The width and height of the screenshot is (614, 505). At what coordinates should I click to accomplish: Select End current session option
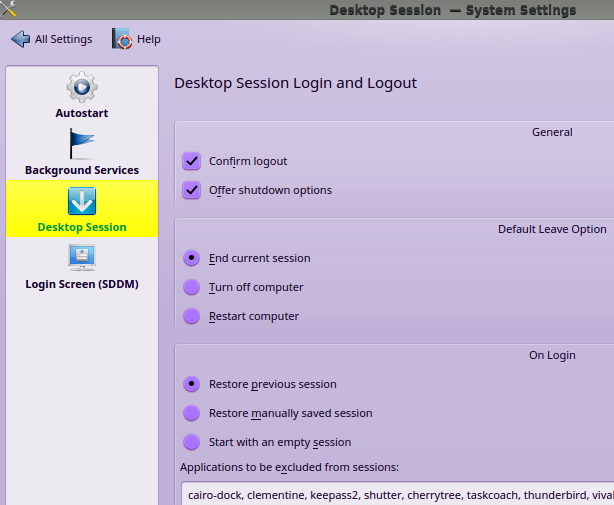(x=192, y=258)
